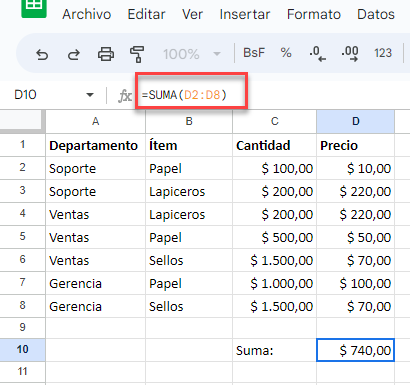Select column A header

[x=95, y=121]
